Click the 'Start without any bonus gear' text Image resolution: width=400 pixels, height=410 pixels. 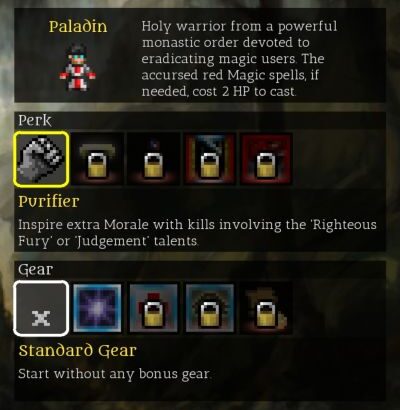tap(115, 374)
